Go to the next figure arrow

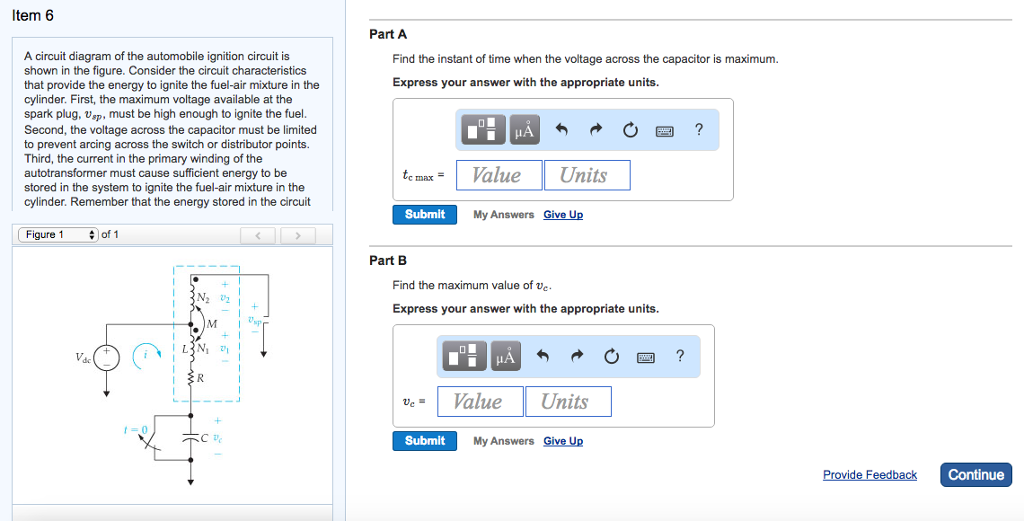pyautogui.click(x=298, y=235)
